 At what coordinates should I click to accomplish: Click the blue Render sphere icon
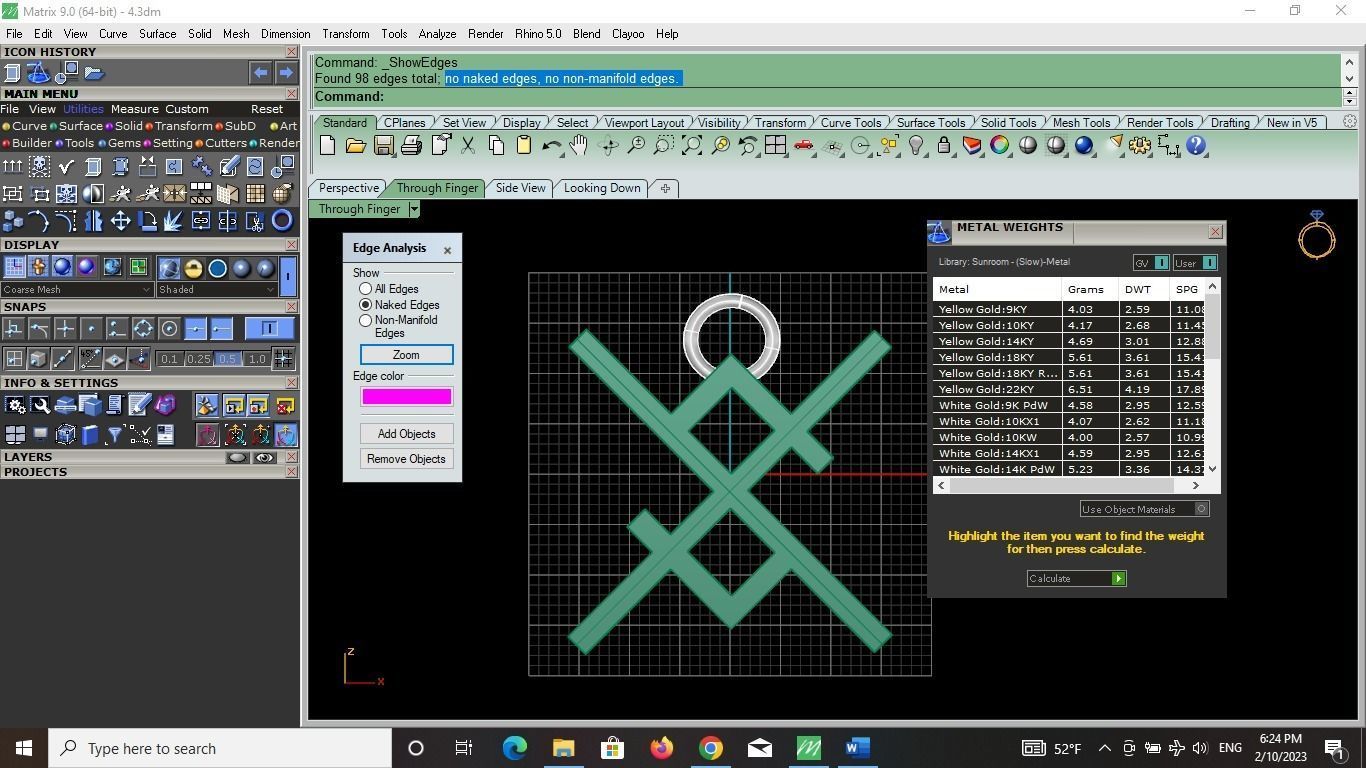coord(1083,146)
